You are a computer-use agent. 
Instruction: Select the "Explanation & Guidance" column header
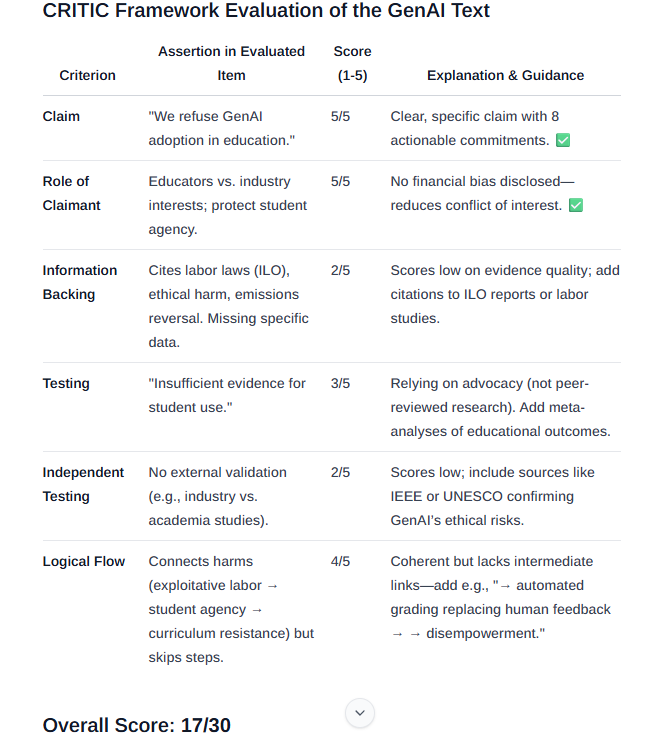[x=505, y=75]
